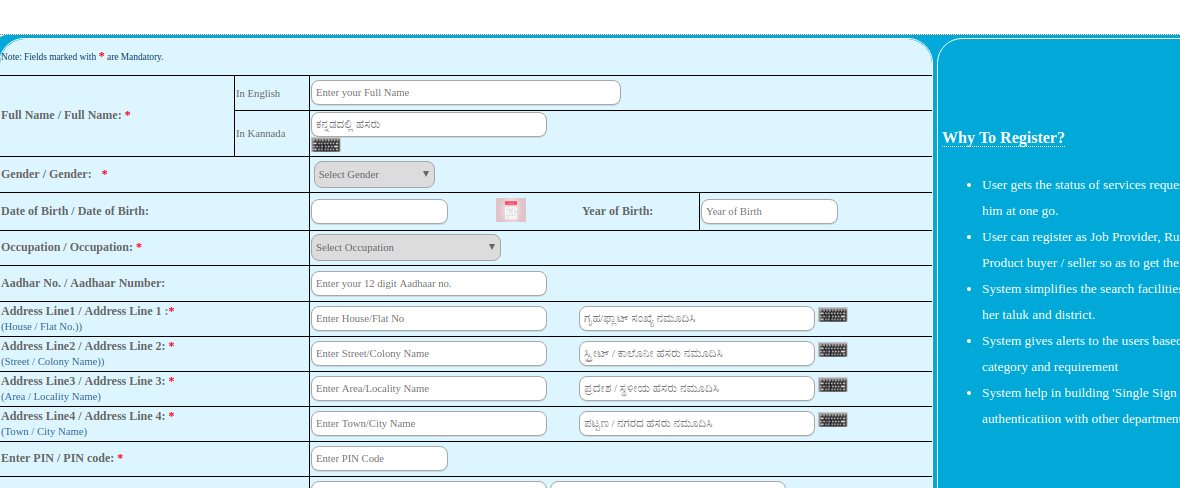This screenshot has width=1180, height=488.
Task: Click the Enter PIN Code field
Action: click(x=379, y=459)
